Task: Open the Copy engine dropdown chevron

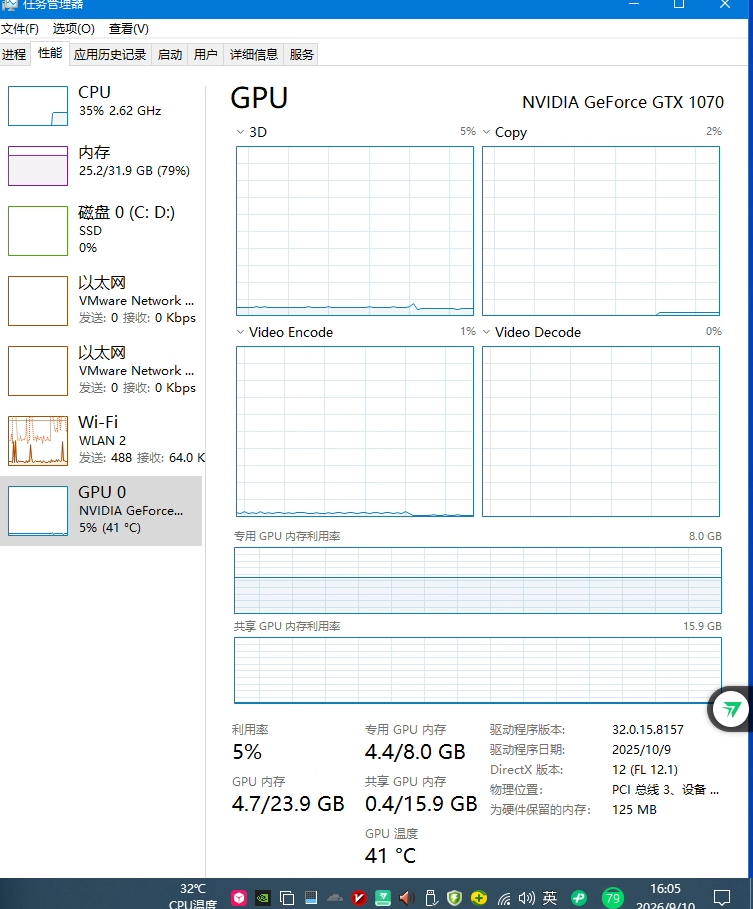Action: pyautogui.click(x=486, y=132)
